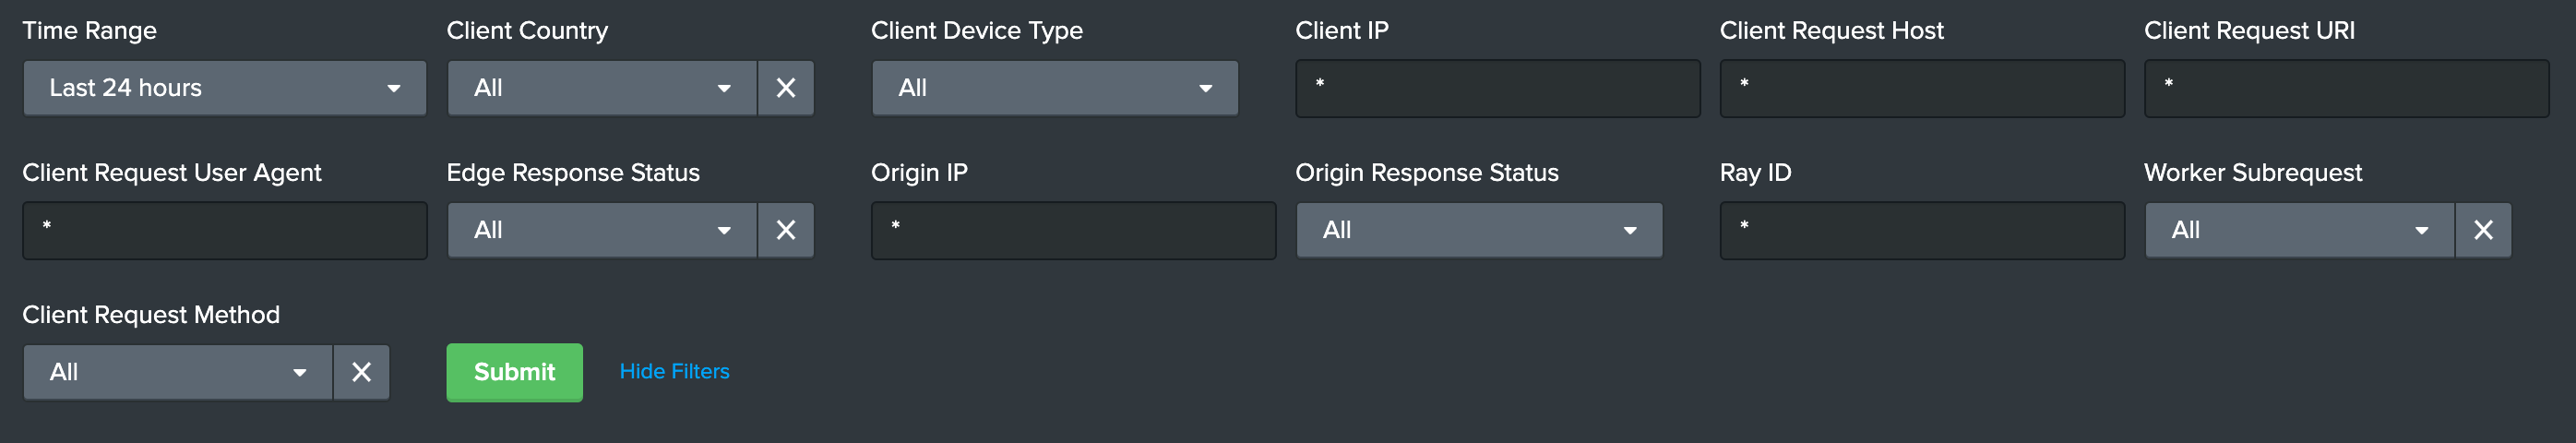Click the Hide Filters link
Screen dimensions: 2576x443
tap(674, 371)
